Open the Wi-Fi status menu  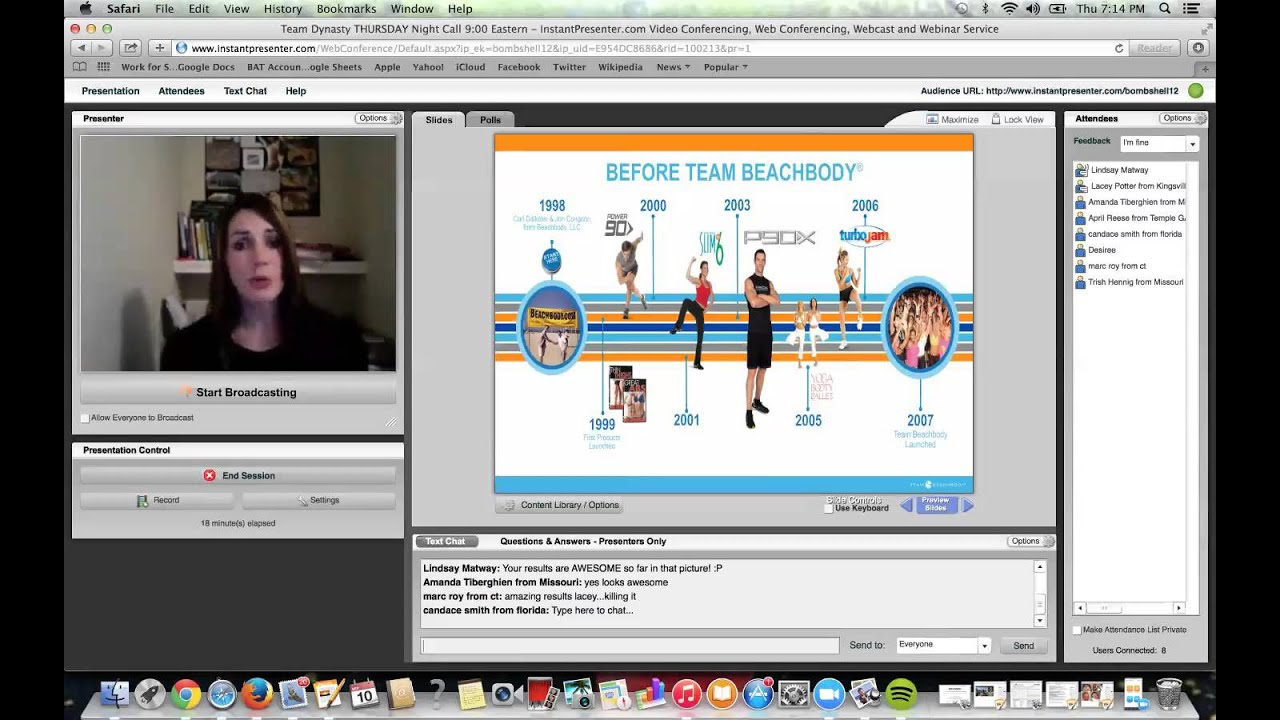(1009, 9)
